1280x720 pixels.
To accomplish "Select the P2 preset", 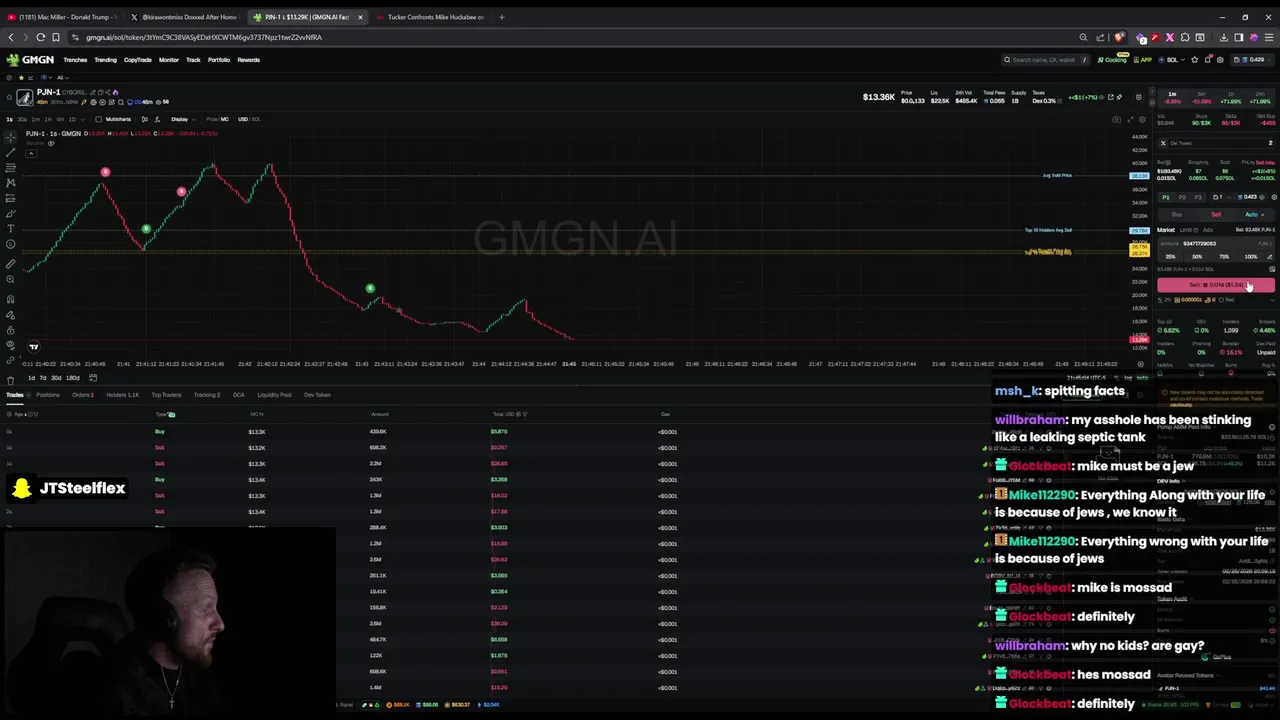I will pyautogui.click(x=1182, y=197).
